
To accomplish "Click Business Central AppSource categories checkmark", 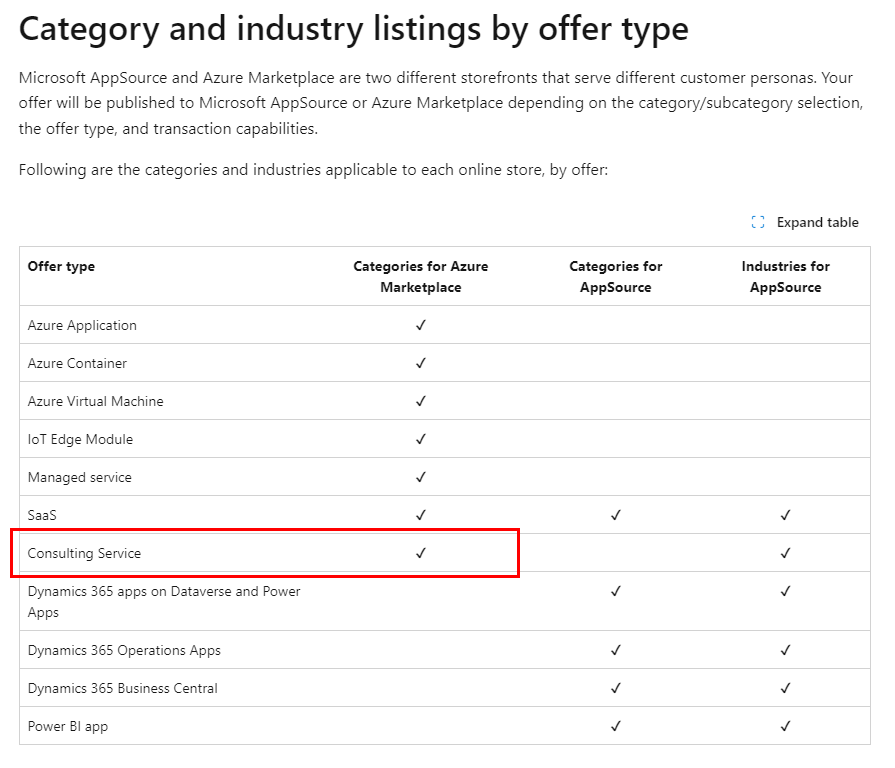I will [x=615, y=688].
